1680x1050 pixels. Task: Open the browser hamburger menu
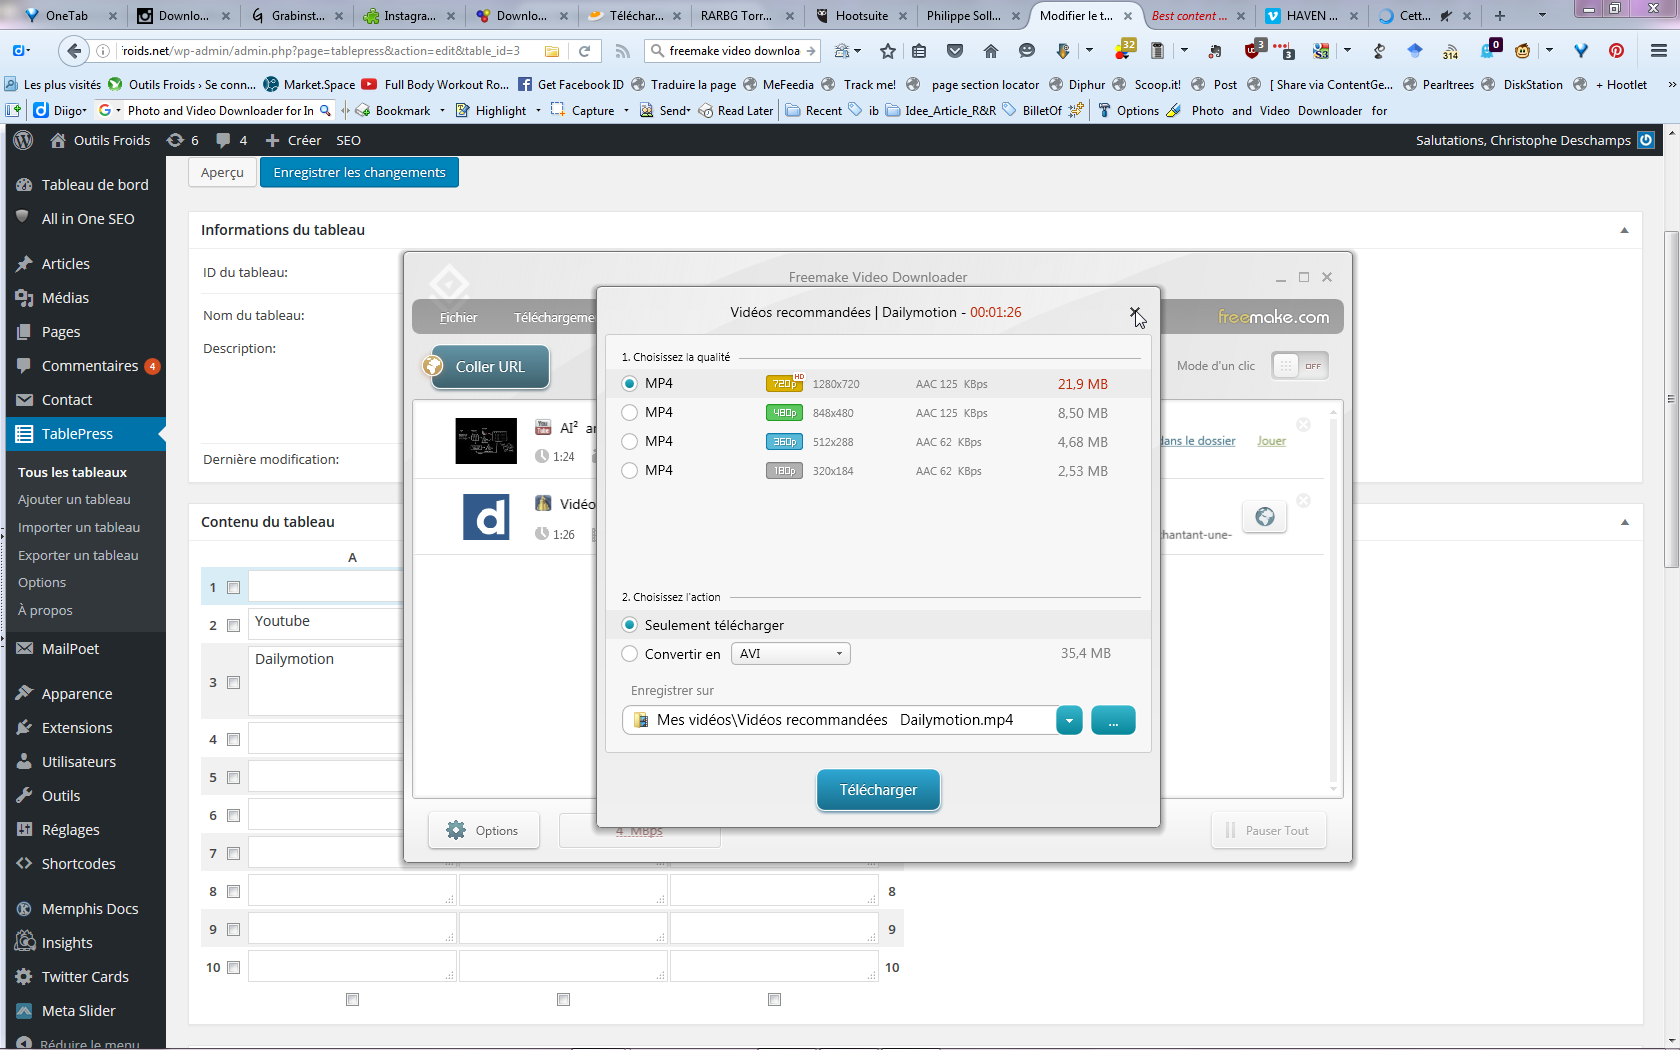pyautogui.click(x=1658, y=51)
